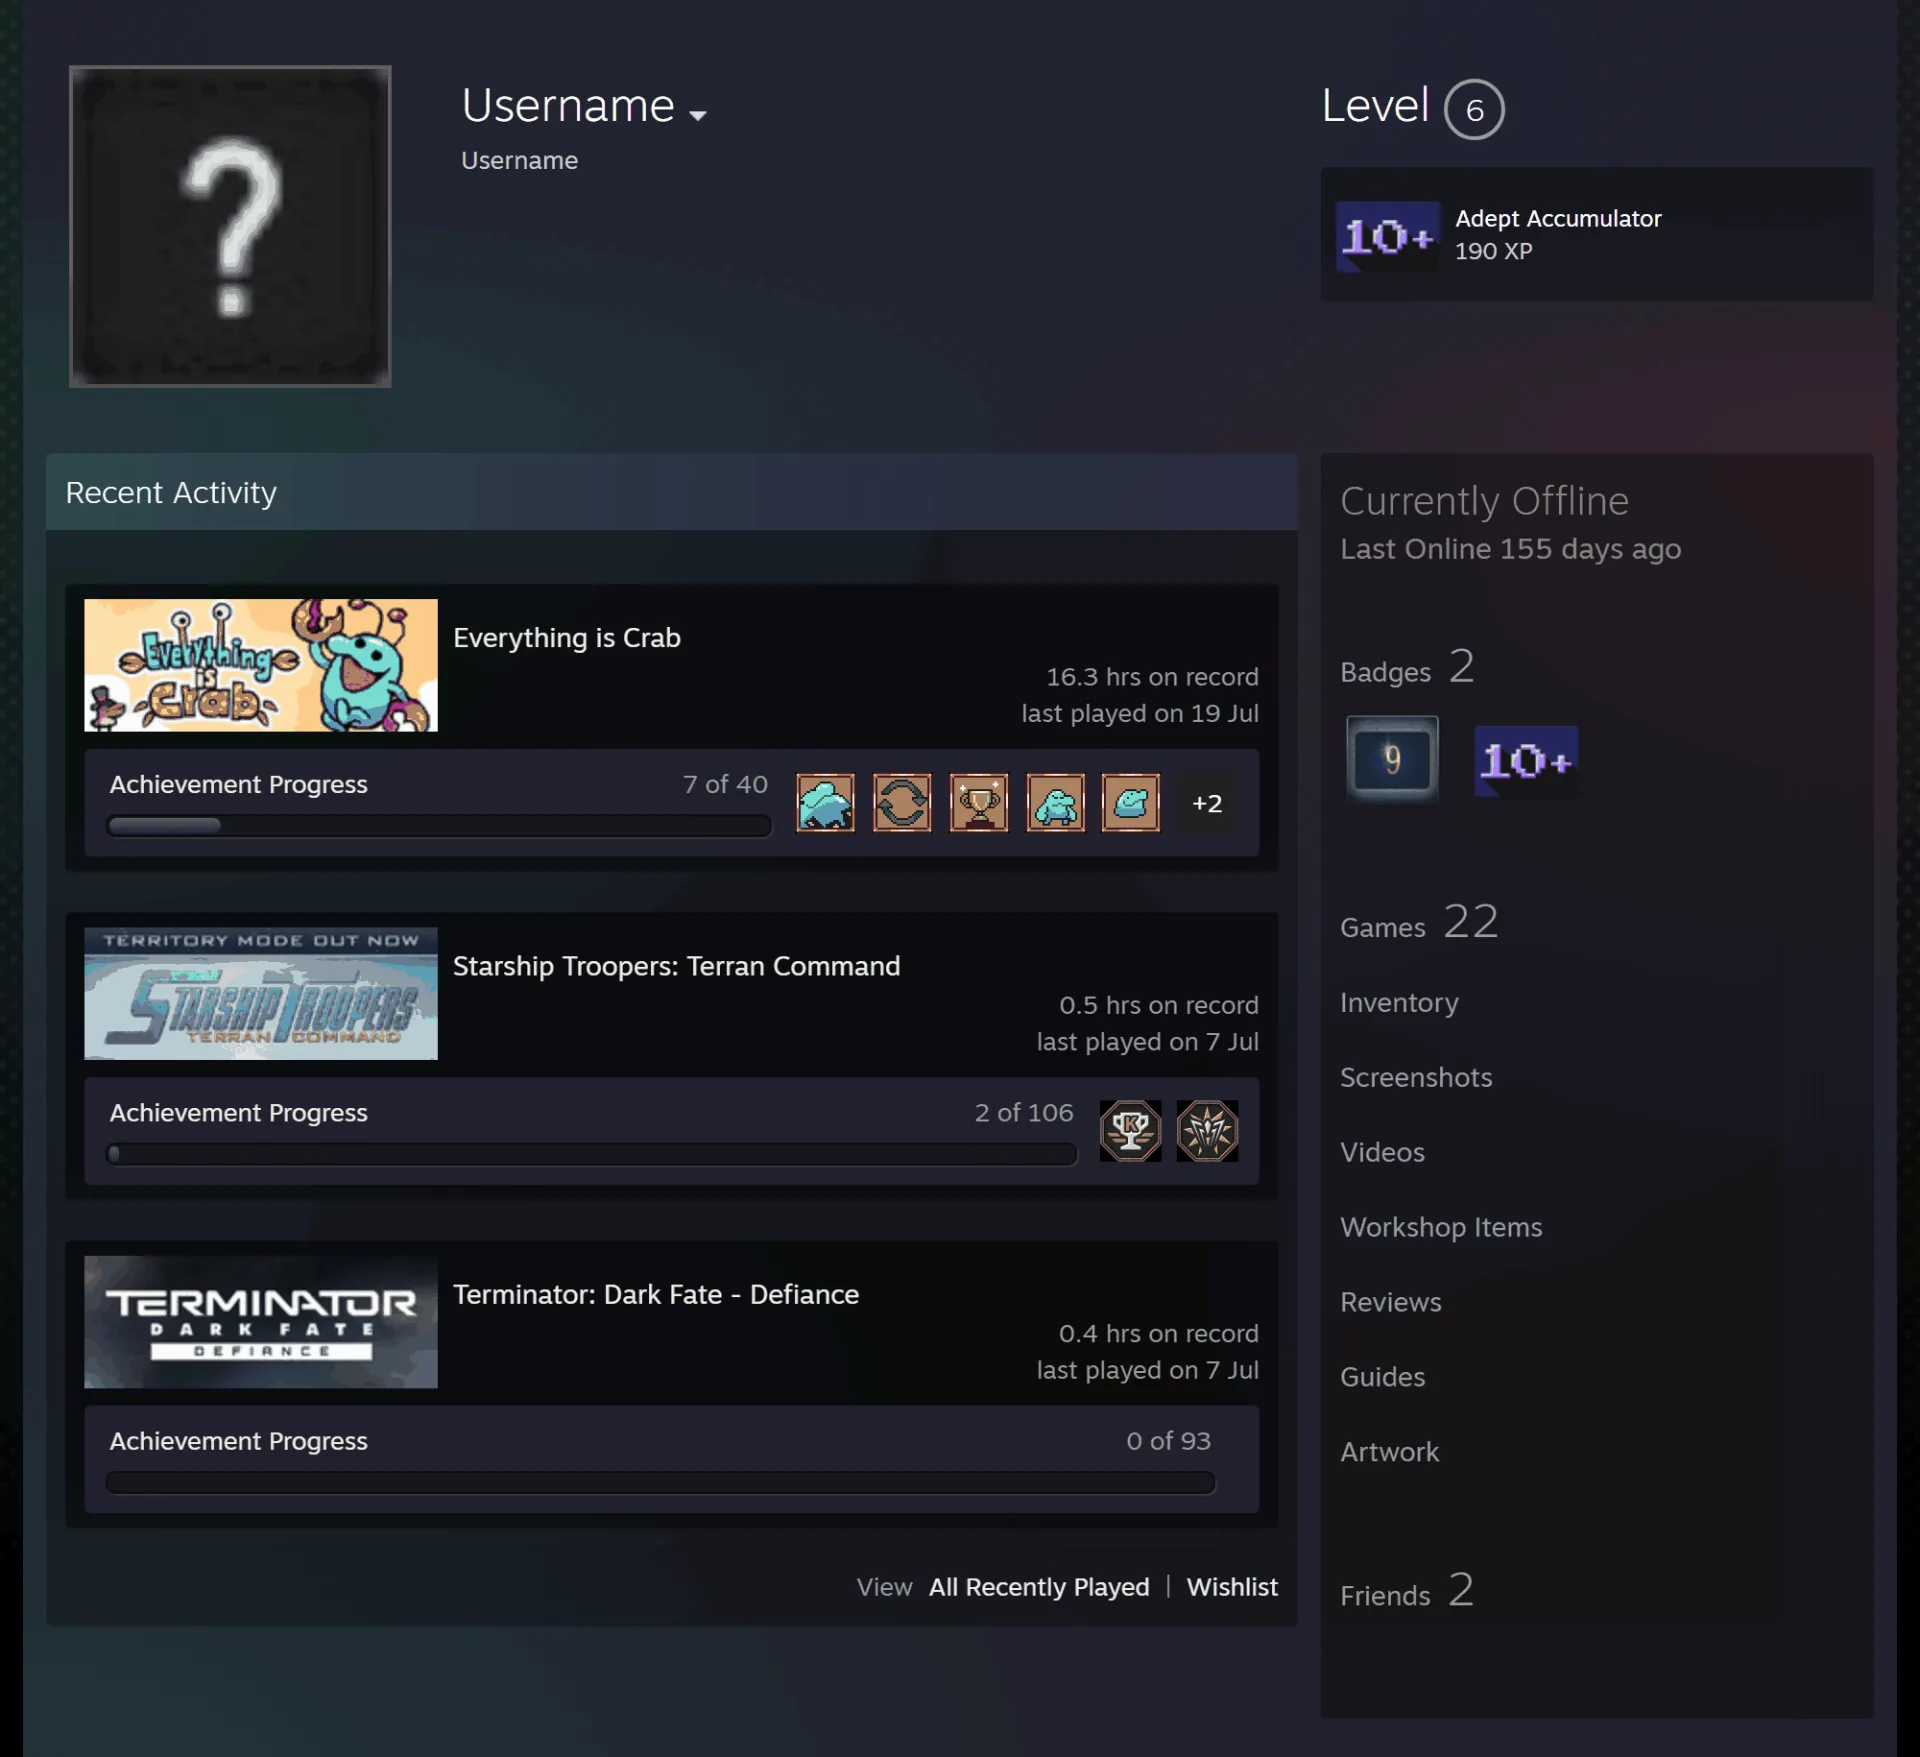Open the profile avatar with the question mark
Image resolution: width=1920 pixels, height=1757 pixels.
[230, 226]
